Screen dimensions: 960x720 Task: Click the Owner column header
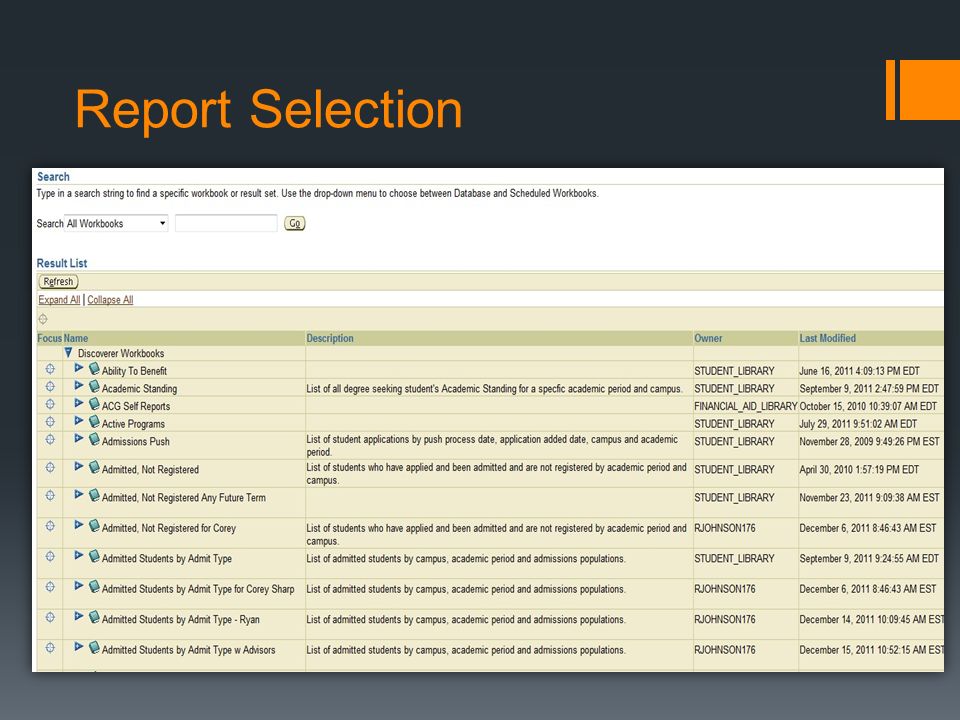click(x=708, y=338)
